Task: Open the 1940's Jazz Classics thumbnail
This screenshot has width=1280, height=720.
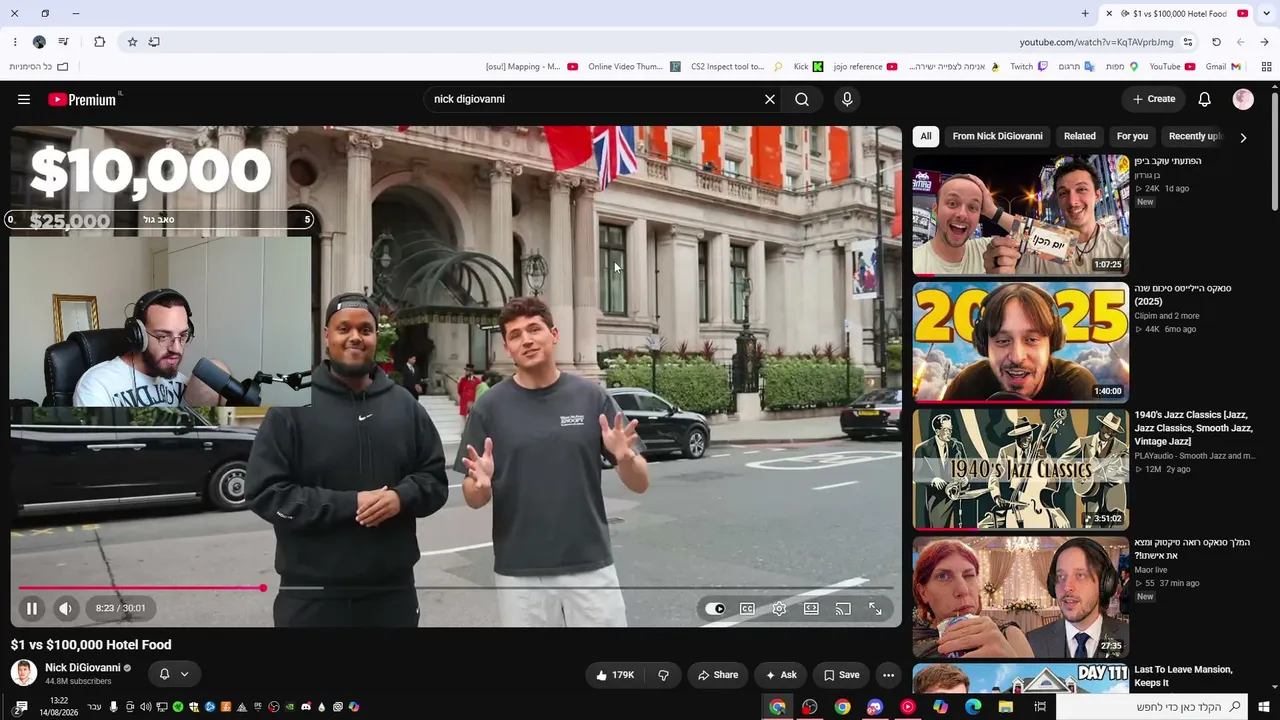Action: (1021, 469)
